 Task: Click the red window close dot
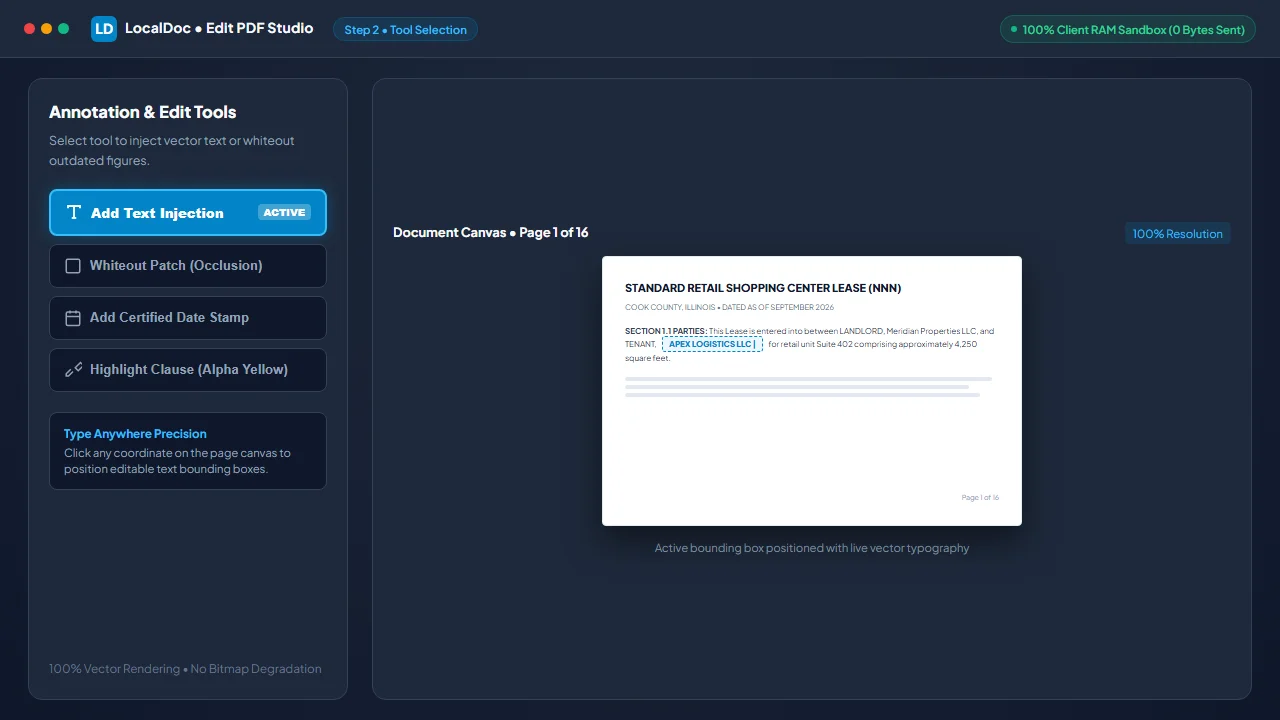(29, 29)
